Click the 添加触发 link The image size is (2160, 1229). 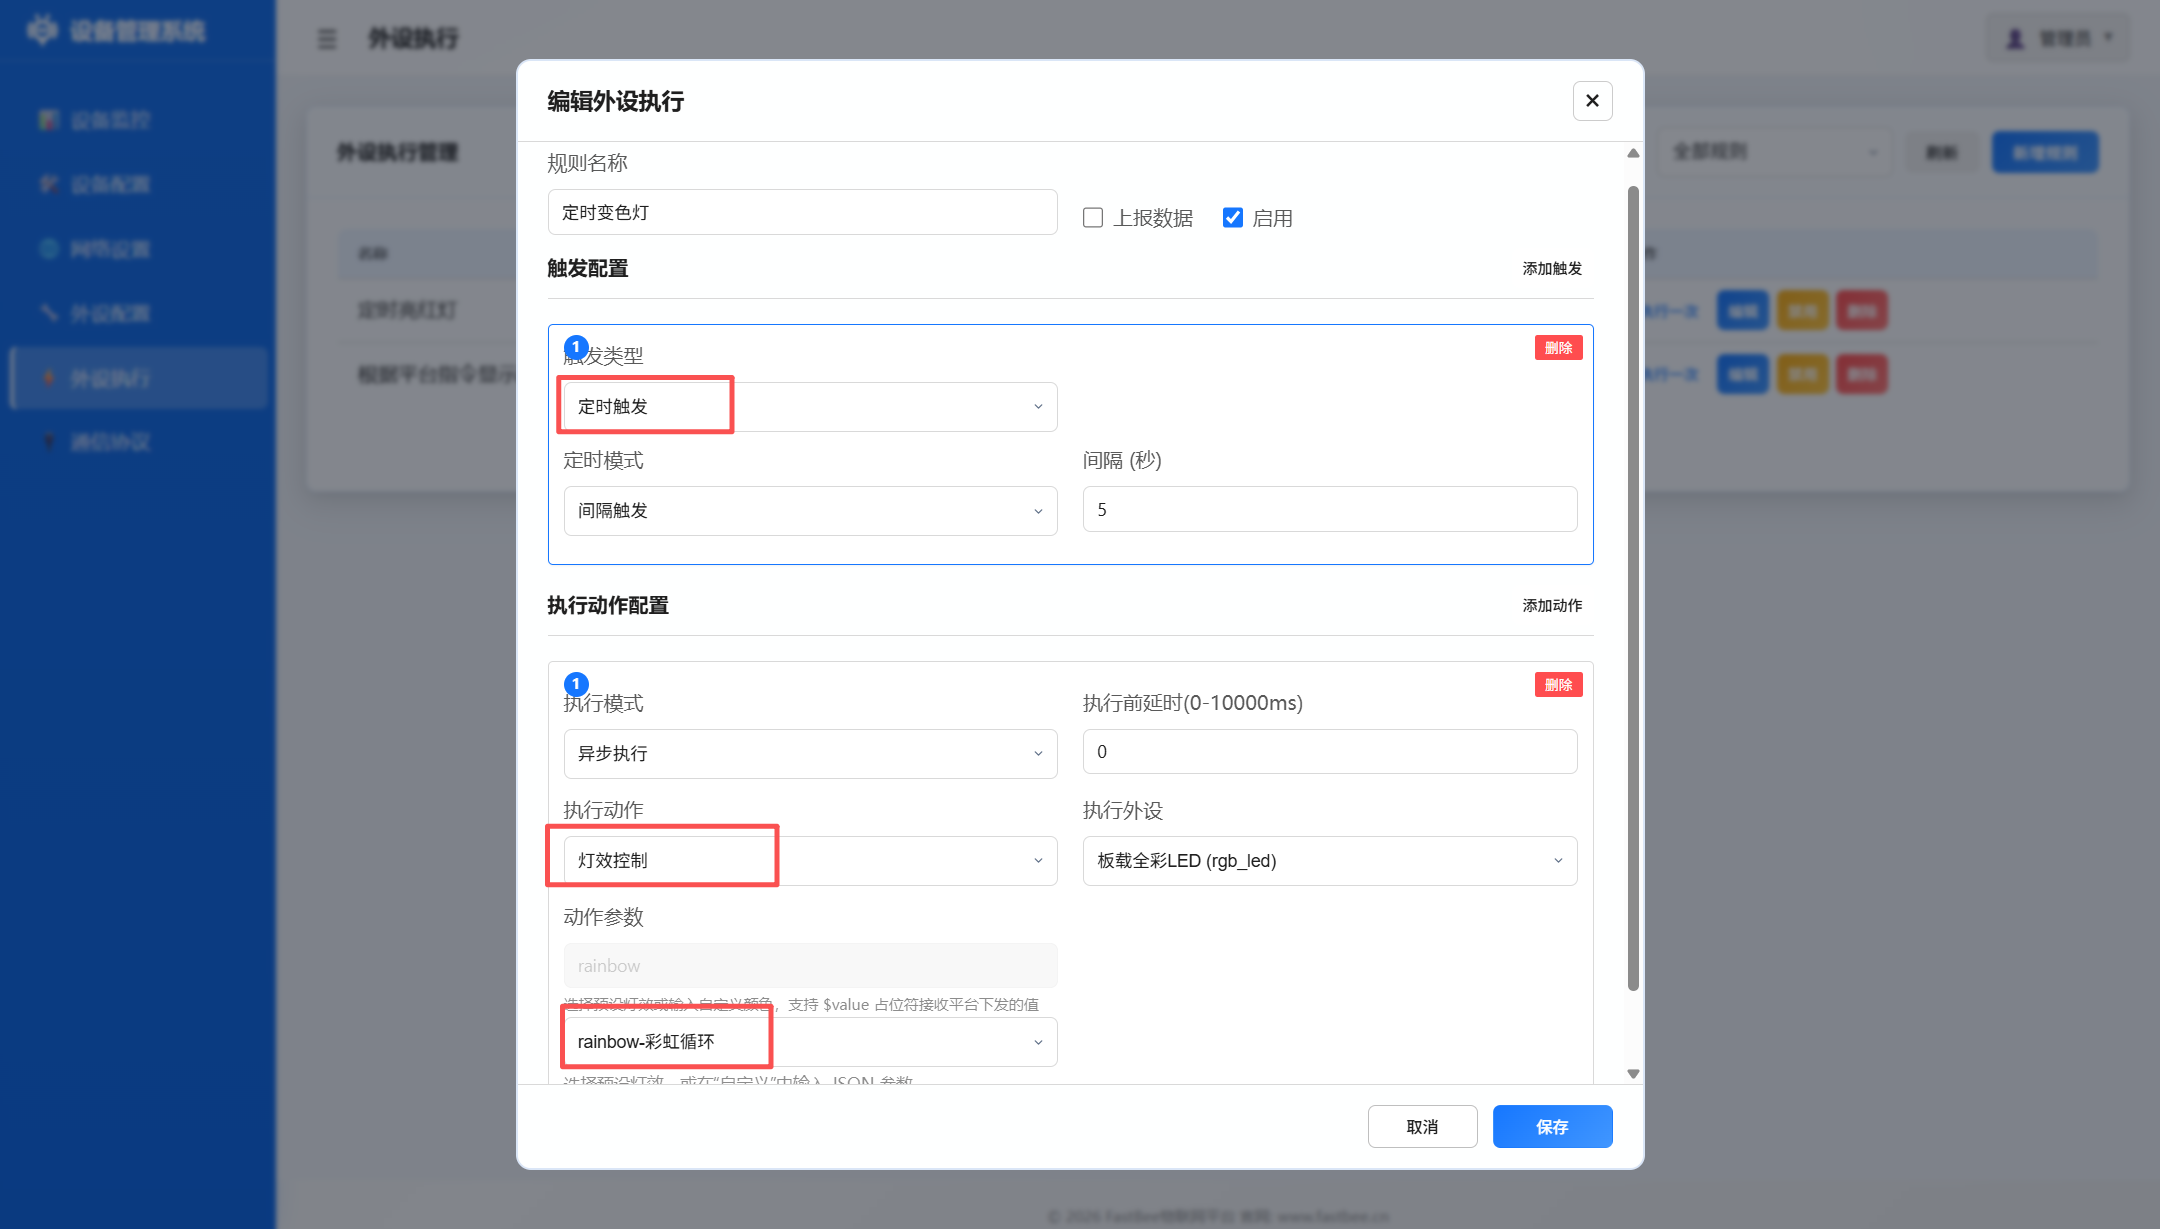pyautogui.click(x=1552, y=268)
